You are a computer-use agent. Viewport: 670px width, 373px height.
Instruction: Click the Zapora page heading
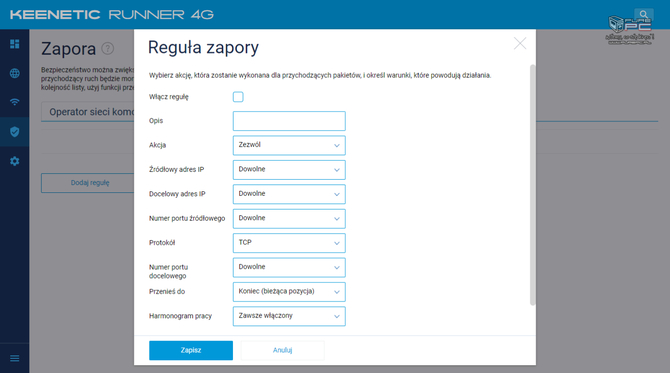[x=68, y=49]
